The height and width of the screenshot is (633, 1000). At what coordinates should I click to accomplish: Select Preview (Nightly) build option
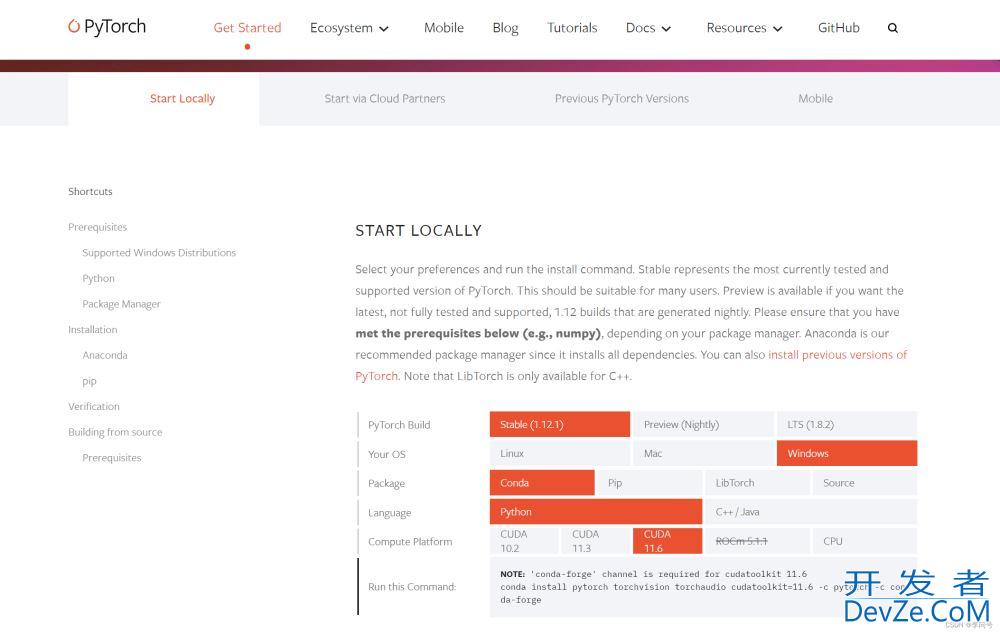coord(703,425)
